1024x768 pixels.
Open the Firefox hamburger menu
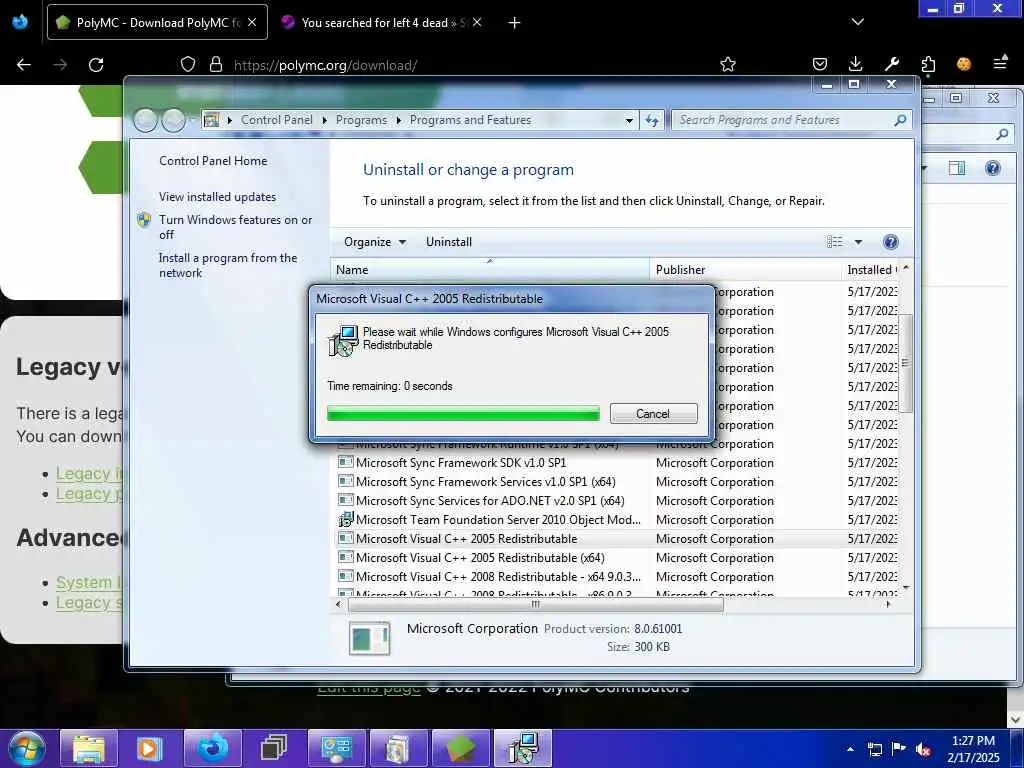tap(1000, 63)
